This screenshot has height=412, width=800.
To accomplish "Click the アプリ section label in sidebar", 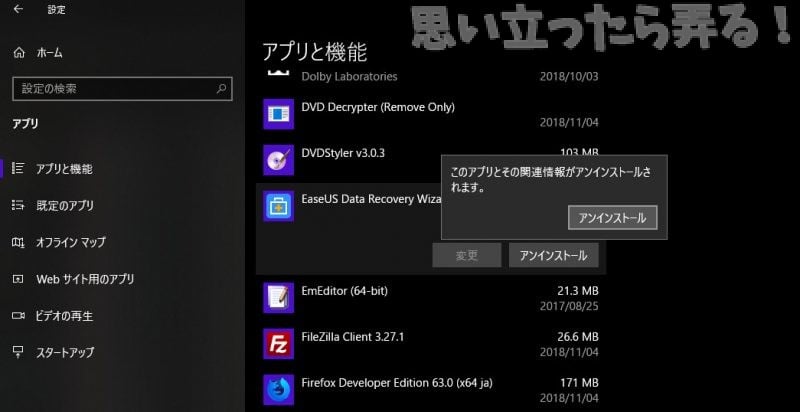I will (x=26, y=124).
